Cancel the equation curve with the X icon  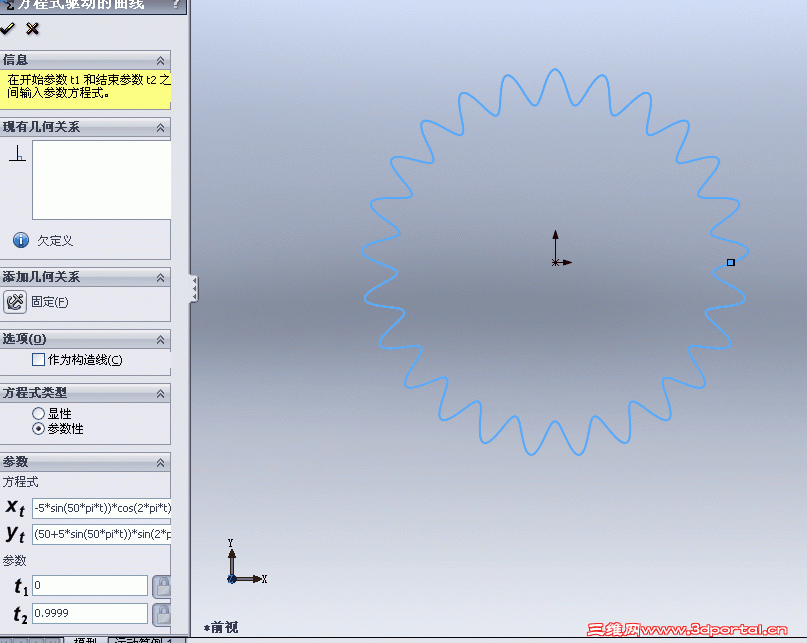(x=32, y=29)
